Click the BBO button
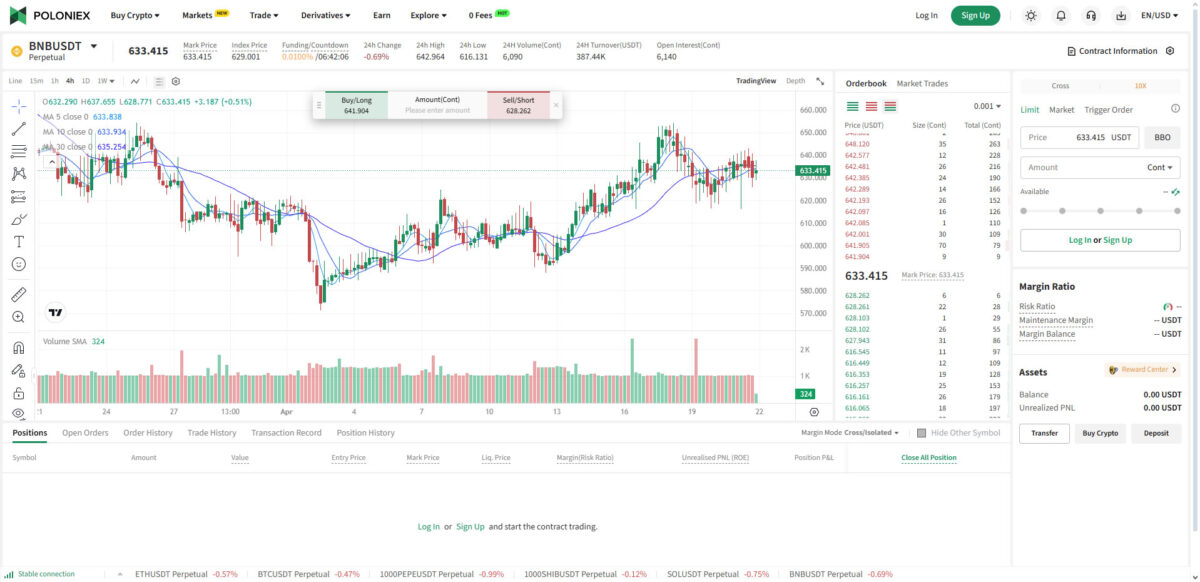Image resolution: width=1200 pixels, height=582 pixels. click(1162, 137)
